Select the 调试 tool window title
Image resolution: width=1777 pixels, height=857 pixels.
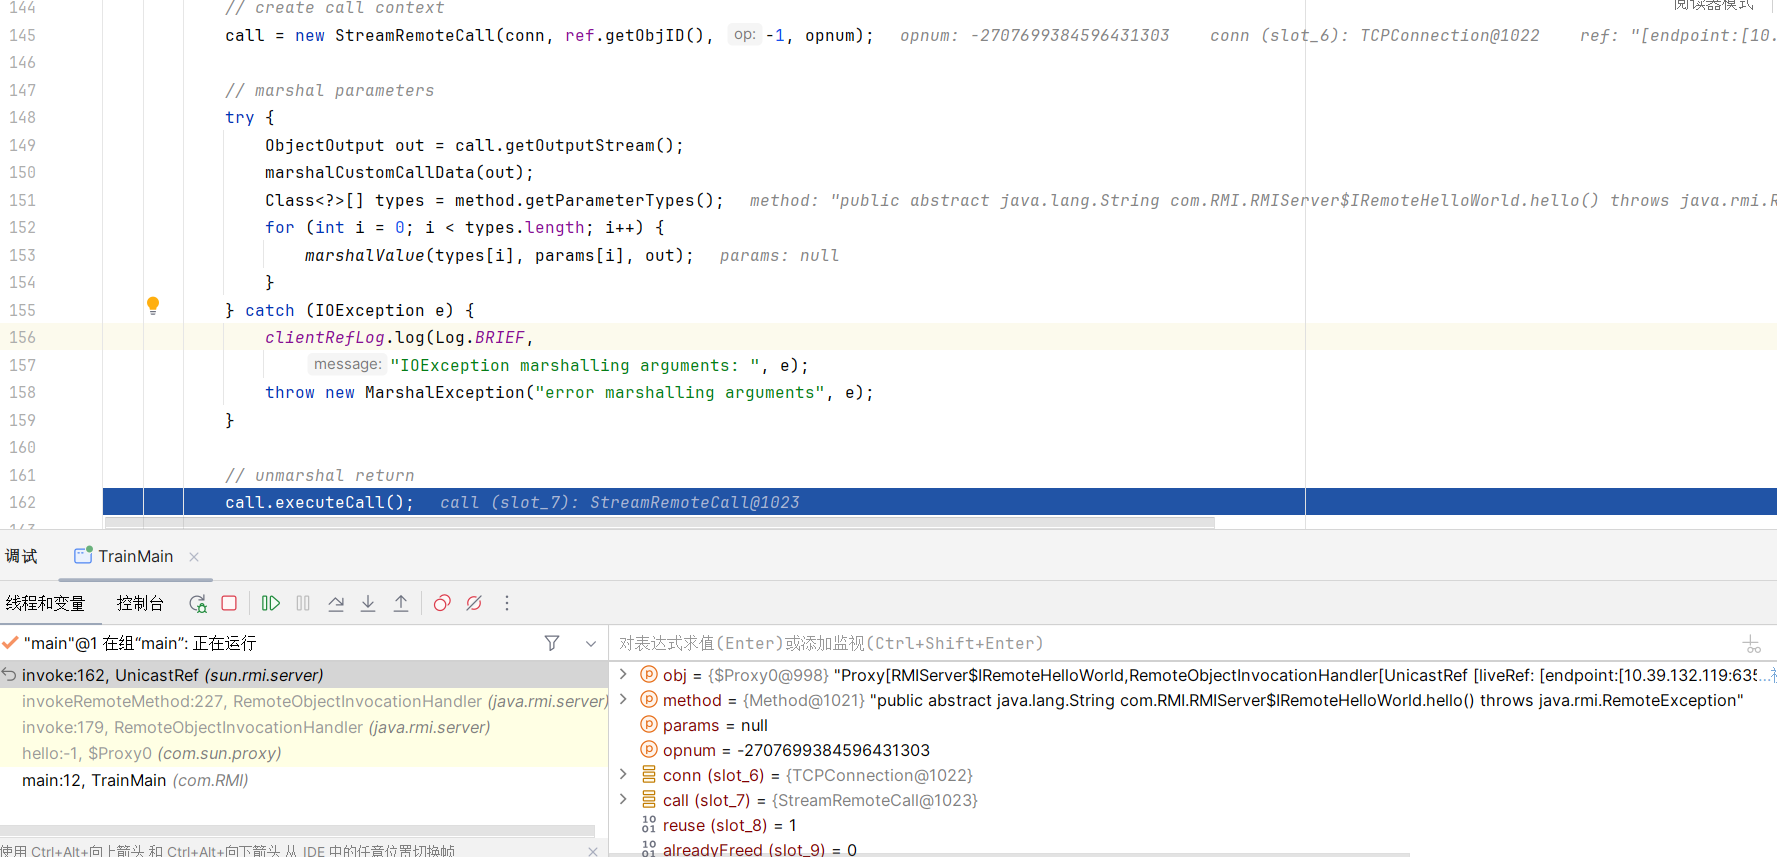point(21,556)
